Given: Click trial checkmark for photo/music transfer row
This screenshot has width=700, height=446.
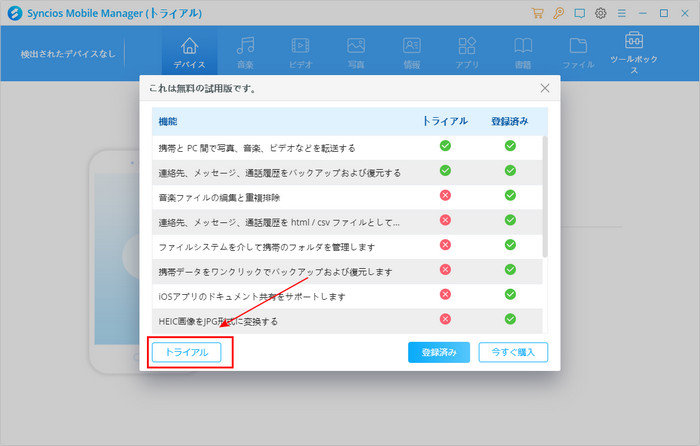Looking at the screenshot, I should point(445,146).
